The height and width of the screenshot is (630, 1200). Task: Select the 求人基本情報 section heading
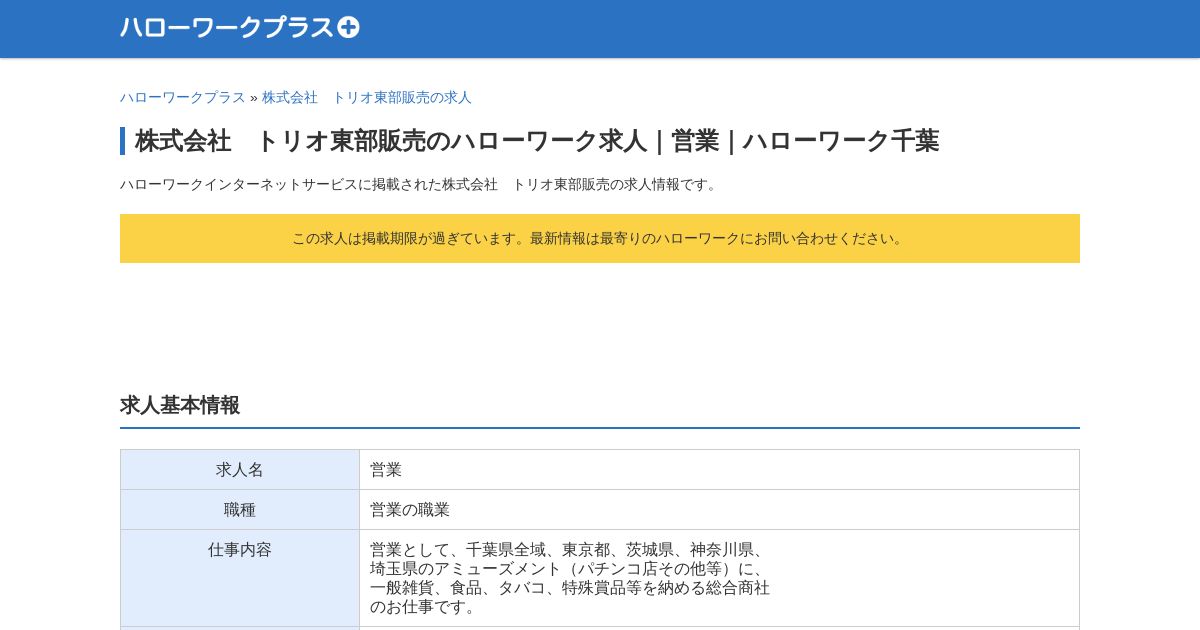tap(180, 405)
